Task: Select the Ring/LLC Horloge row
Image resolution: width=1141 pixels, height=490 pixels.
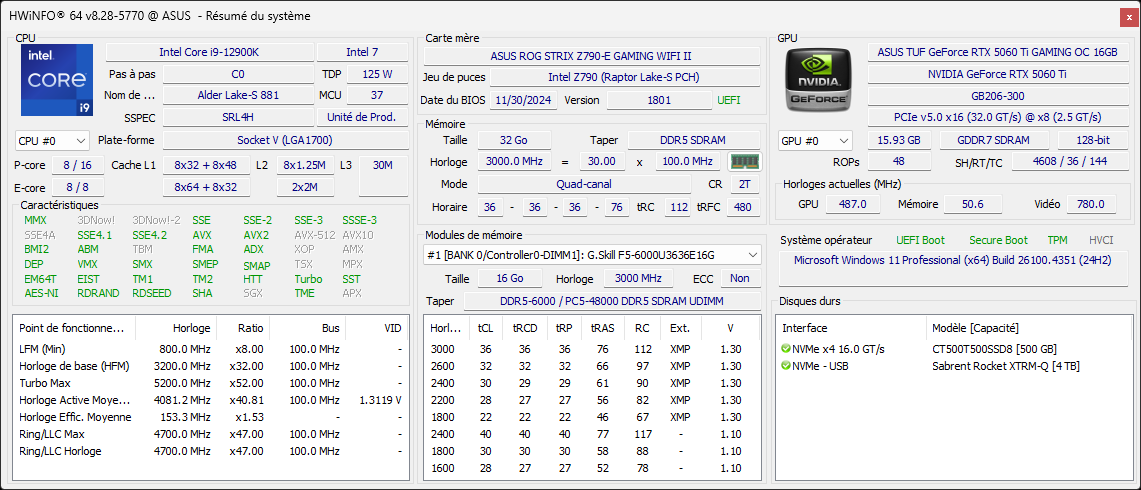Action: pyautogui.click(x=210, y=451)
